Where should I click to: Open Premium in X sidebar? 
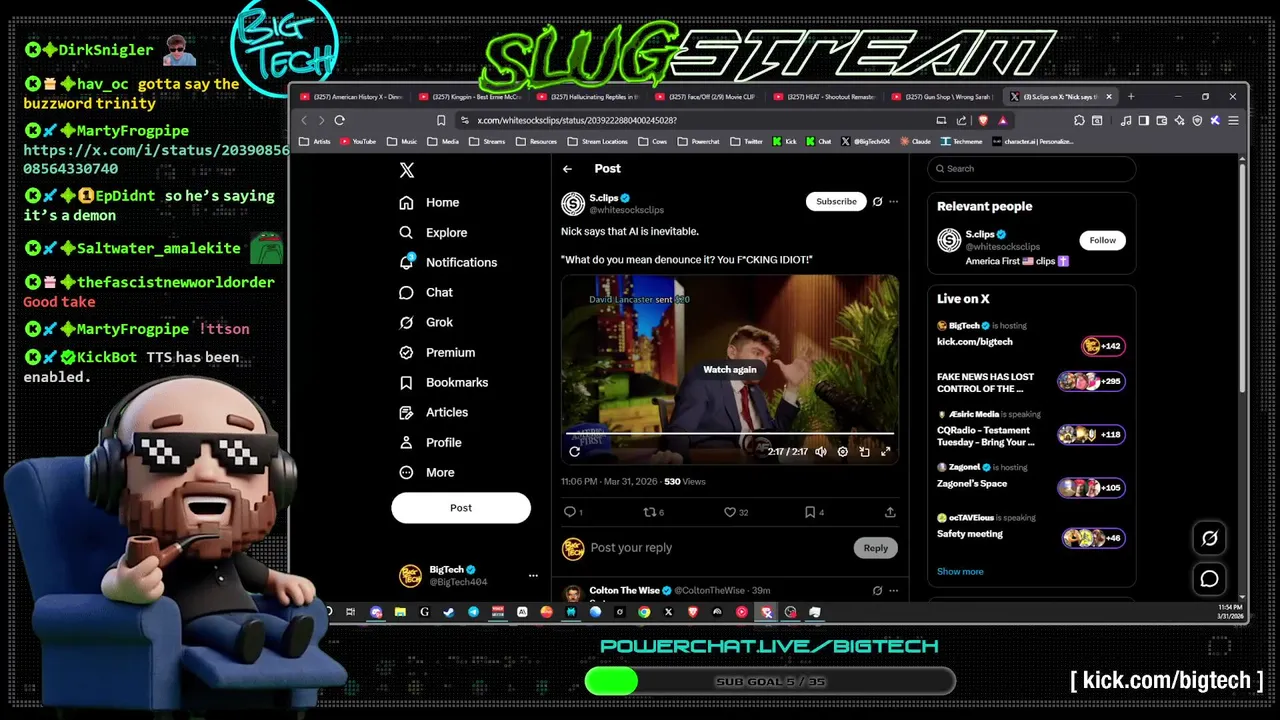point(437,352)
